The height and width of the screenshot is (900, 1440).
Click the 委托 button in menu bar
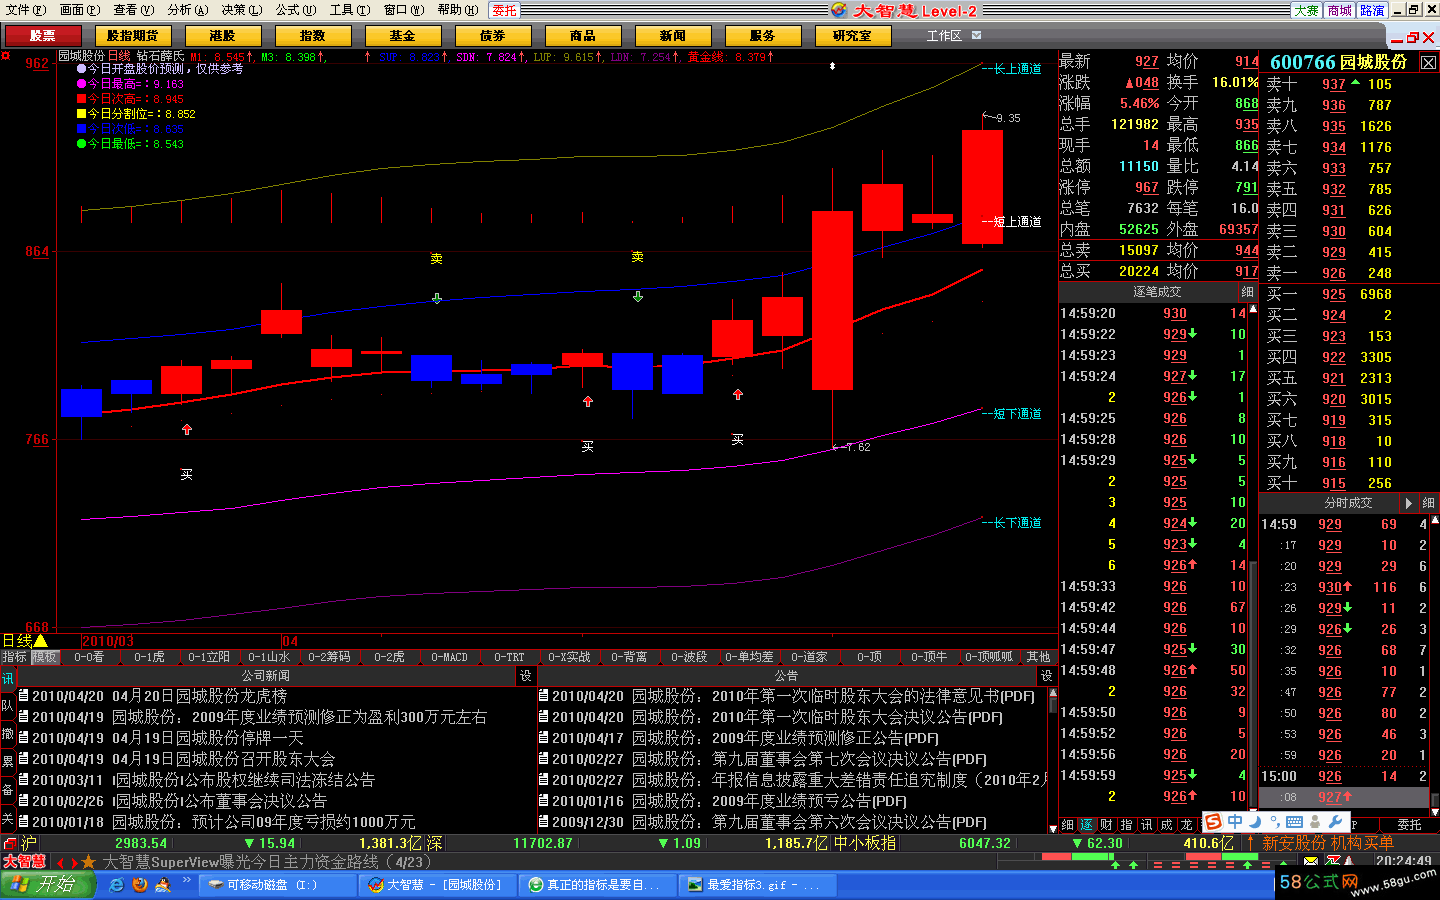click(505, 10)
